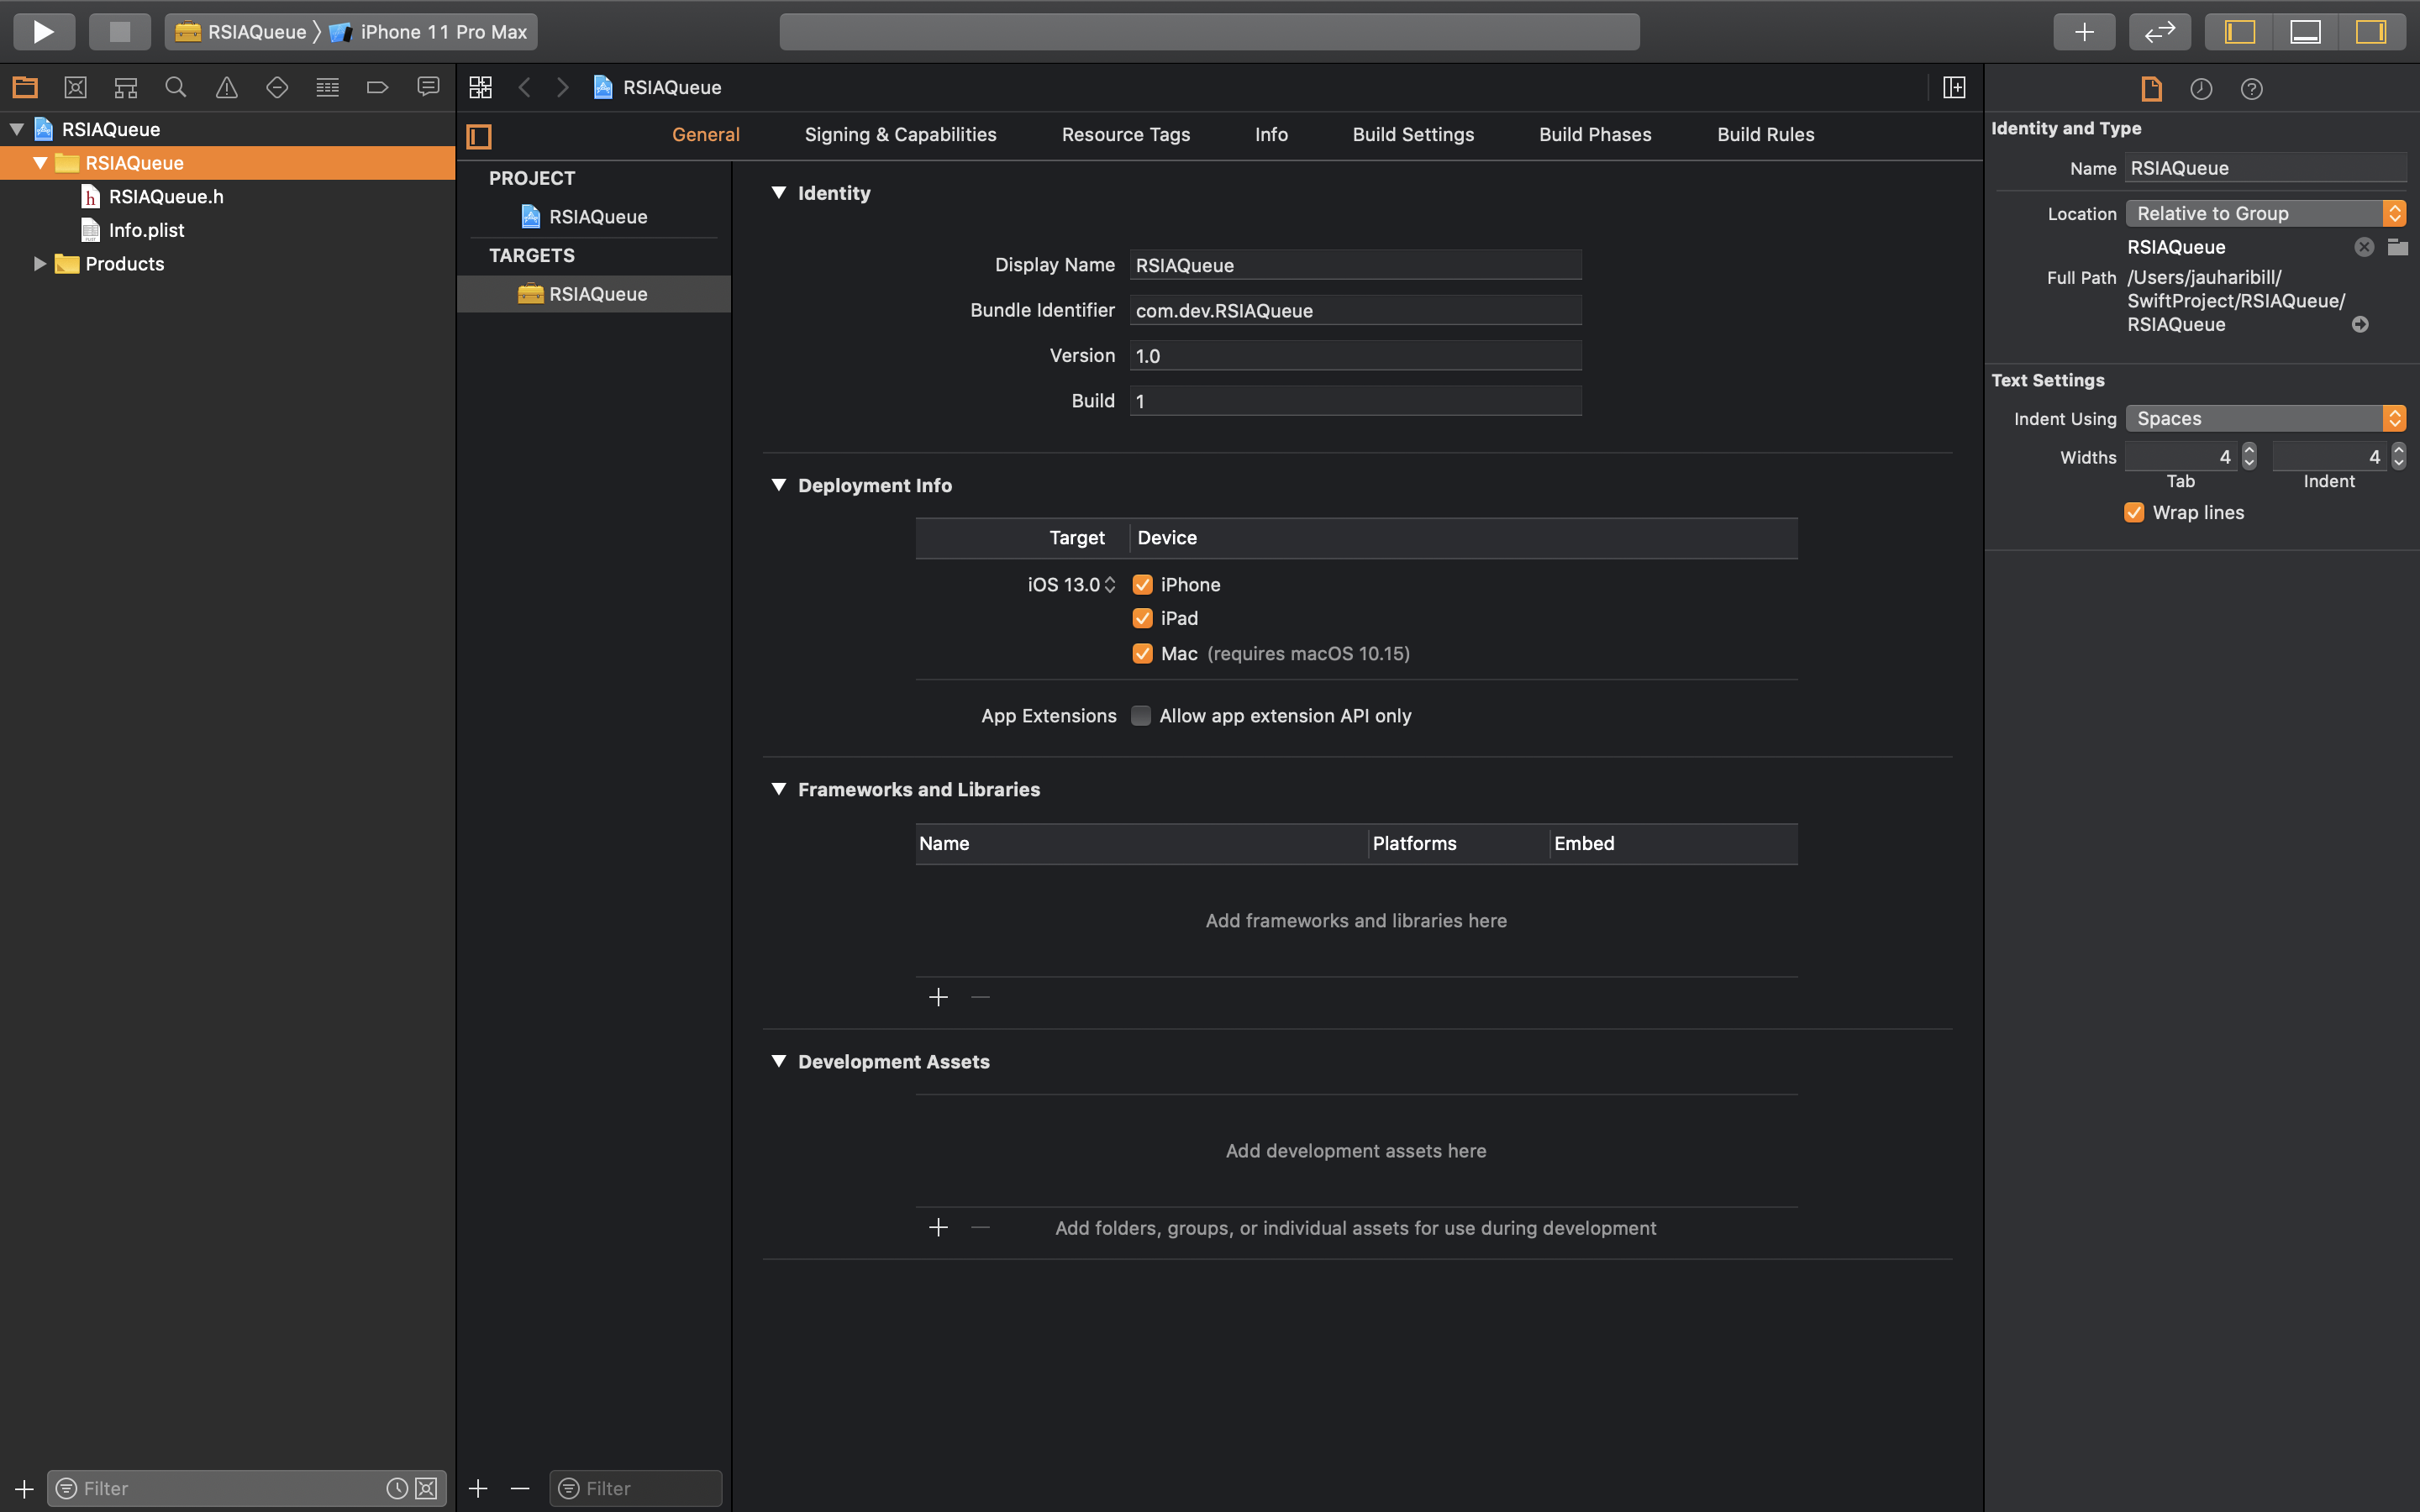Switch to the Build Settings tab
Screen dimensions: 2420x1512
pyautogui.click(x=1413, y=135)
